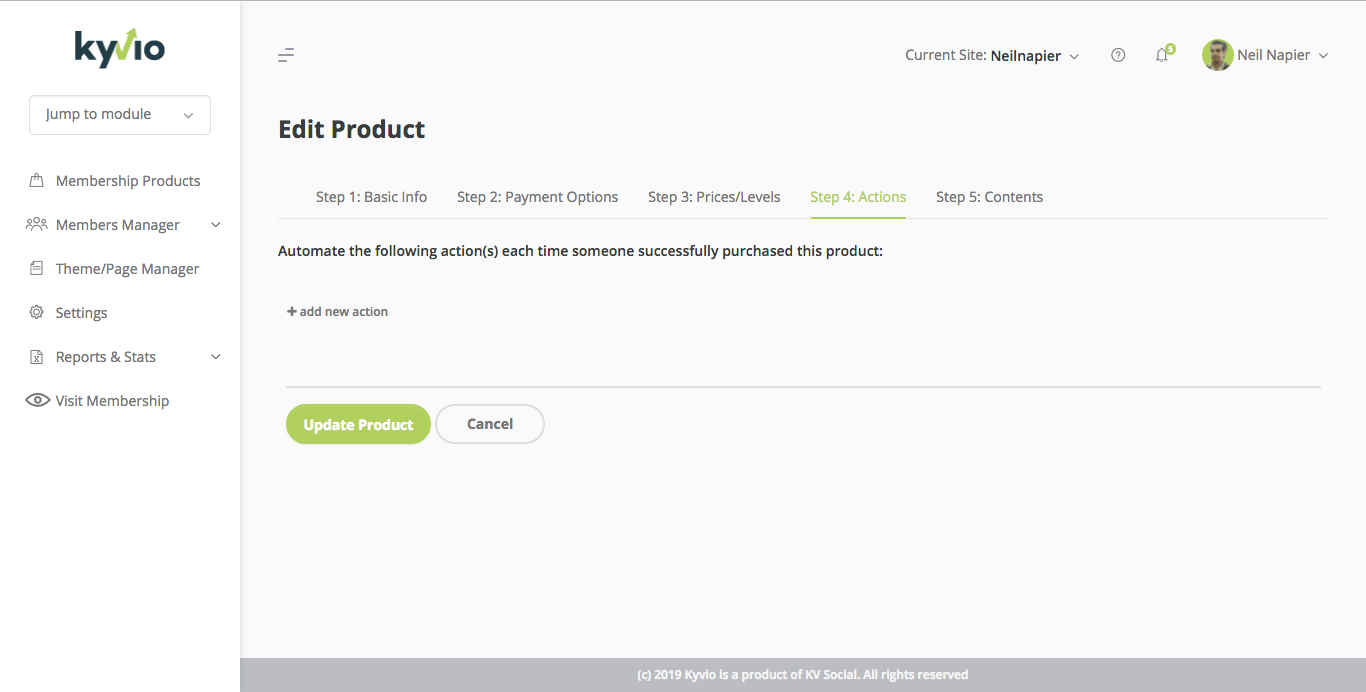
Task: Click Neil Napier's profile avatar
Action: tap(1217, 55)
